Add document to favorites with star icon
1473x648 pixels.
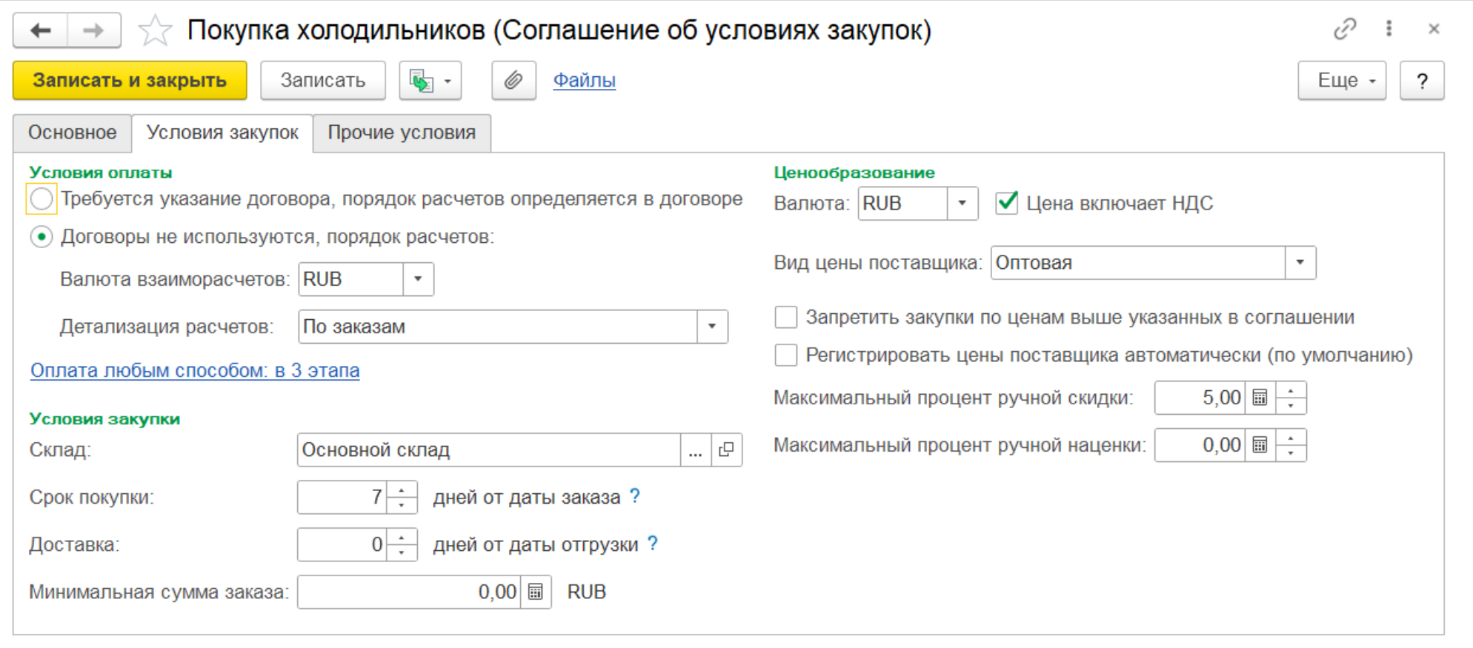pyautogui.click(x=155, y=31)
